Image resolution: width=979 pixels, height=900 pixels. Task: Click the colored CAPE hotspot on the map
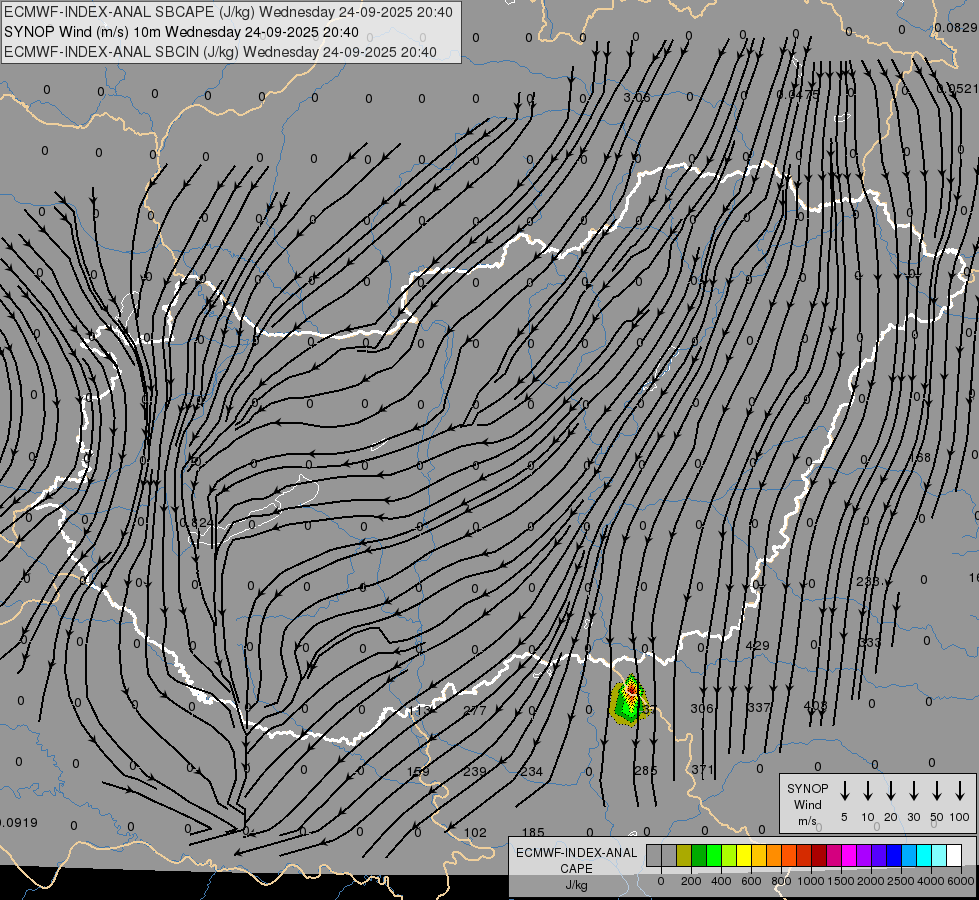(x=629, y=701)
